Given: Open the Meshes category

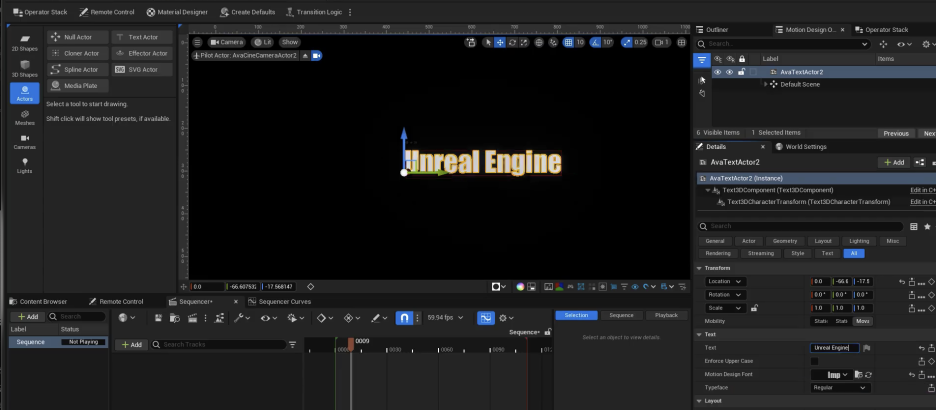Looking at the screenshot, I should (x=24, y=118).
